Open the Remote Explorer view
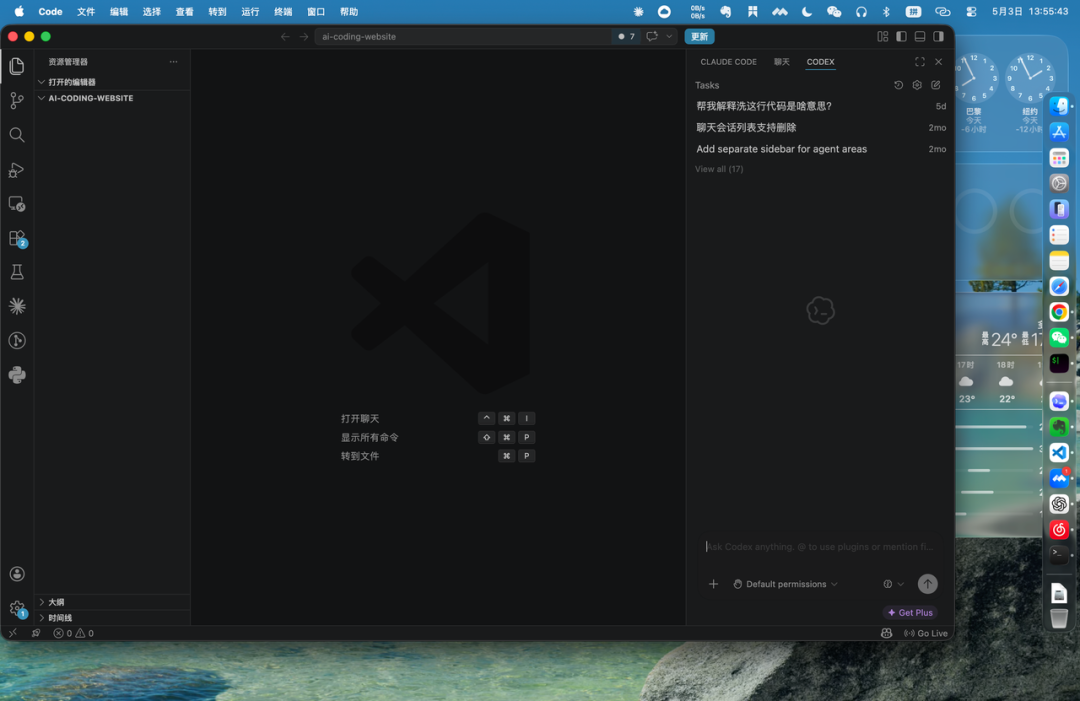The height and width of the screenshot is (701, 1080). [x=17, y=204]
